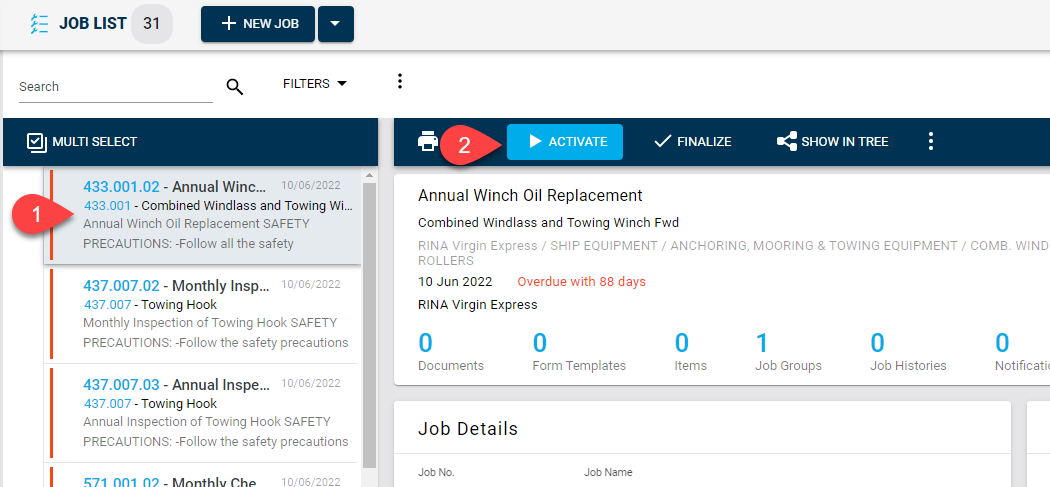
Task: Click the 31 job count badge
Action: coord(151,23)
